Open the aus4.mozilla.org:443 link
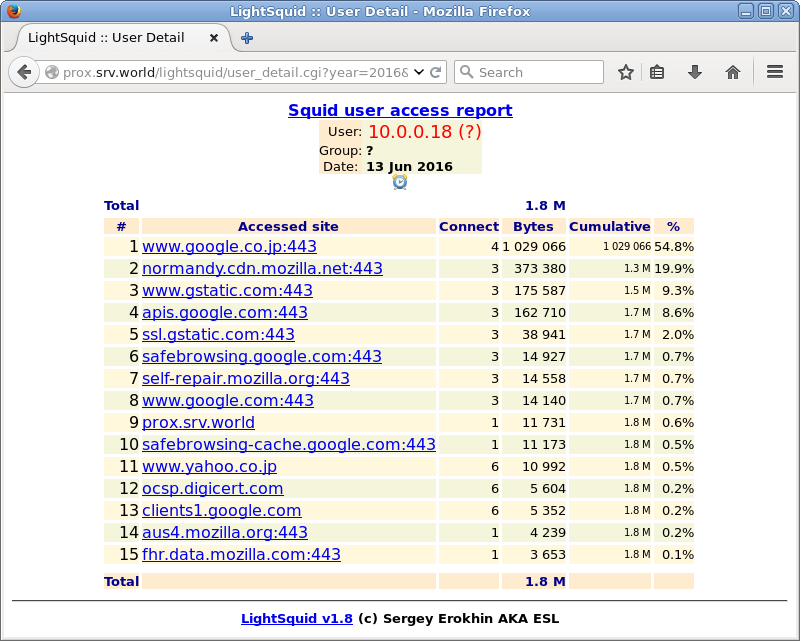 tap(224, 532)
